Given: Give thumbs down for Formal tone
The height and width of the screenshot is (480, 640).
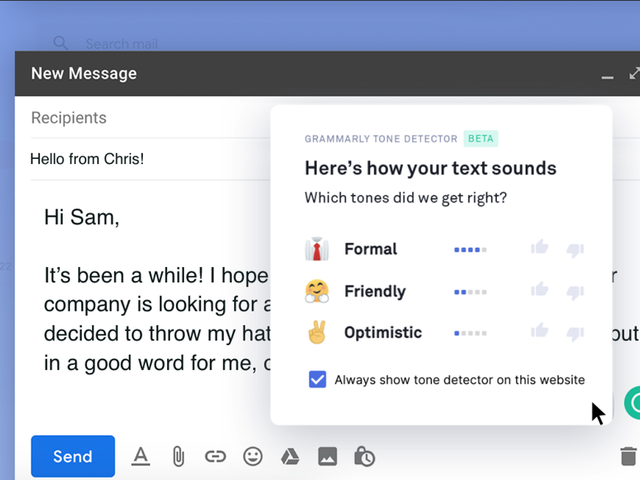Looking at the screenshot, I should pos(575,250).
